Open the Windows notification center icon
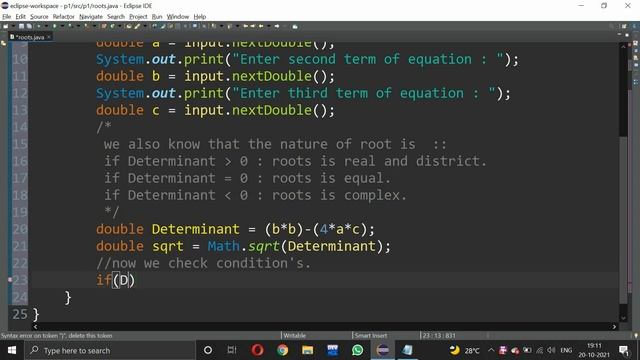640x360 pixels. coord(624,350)
